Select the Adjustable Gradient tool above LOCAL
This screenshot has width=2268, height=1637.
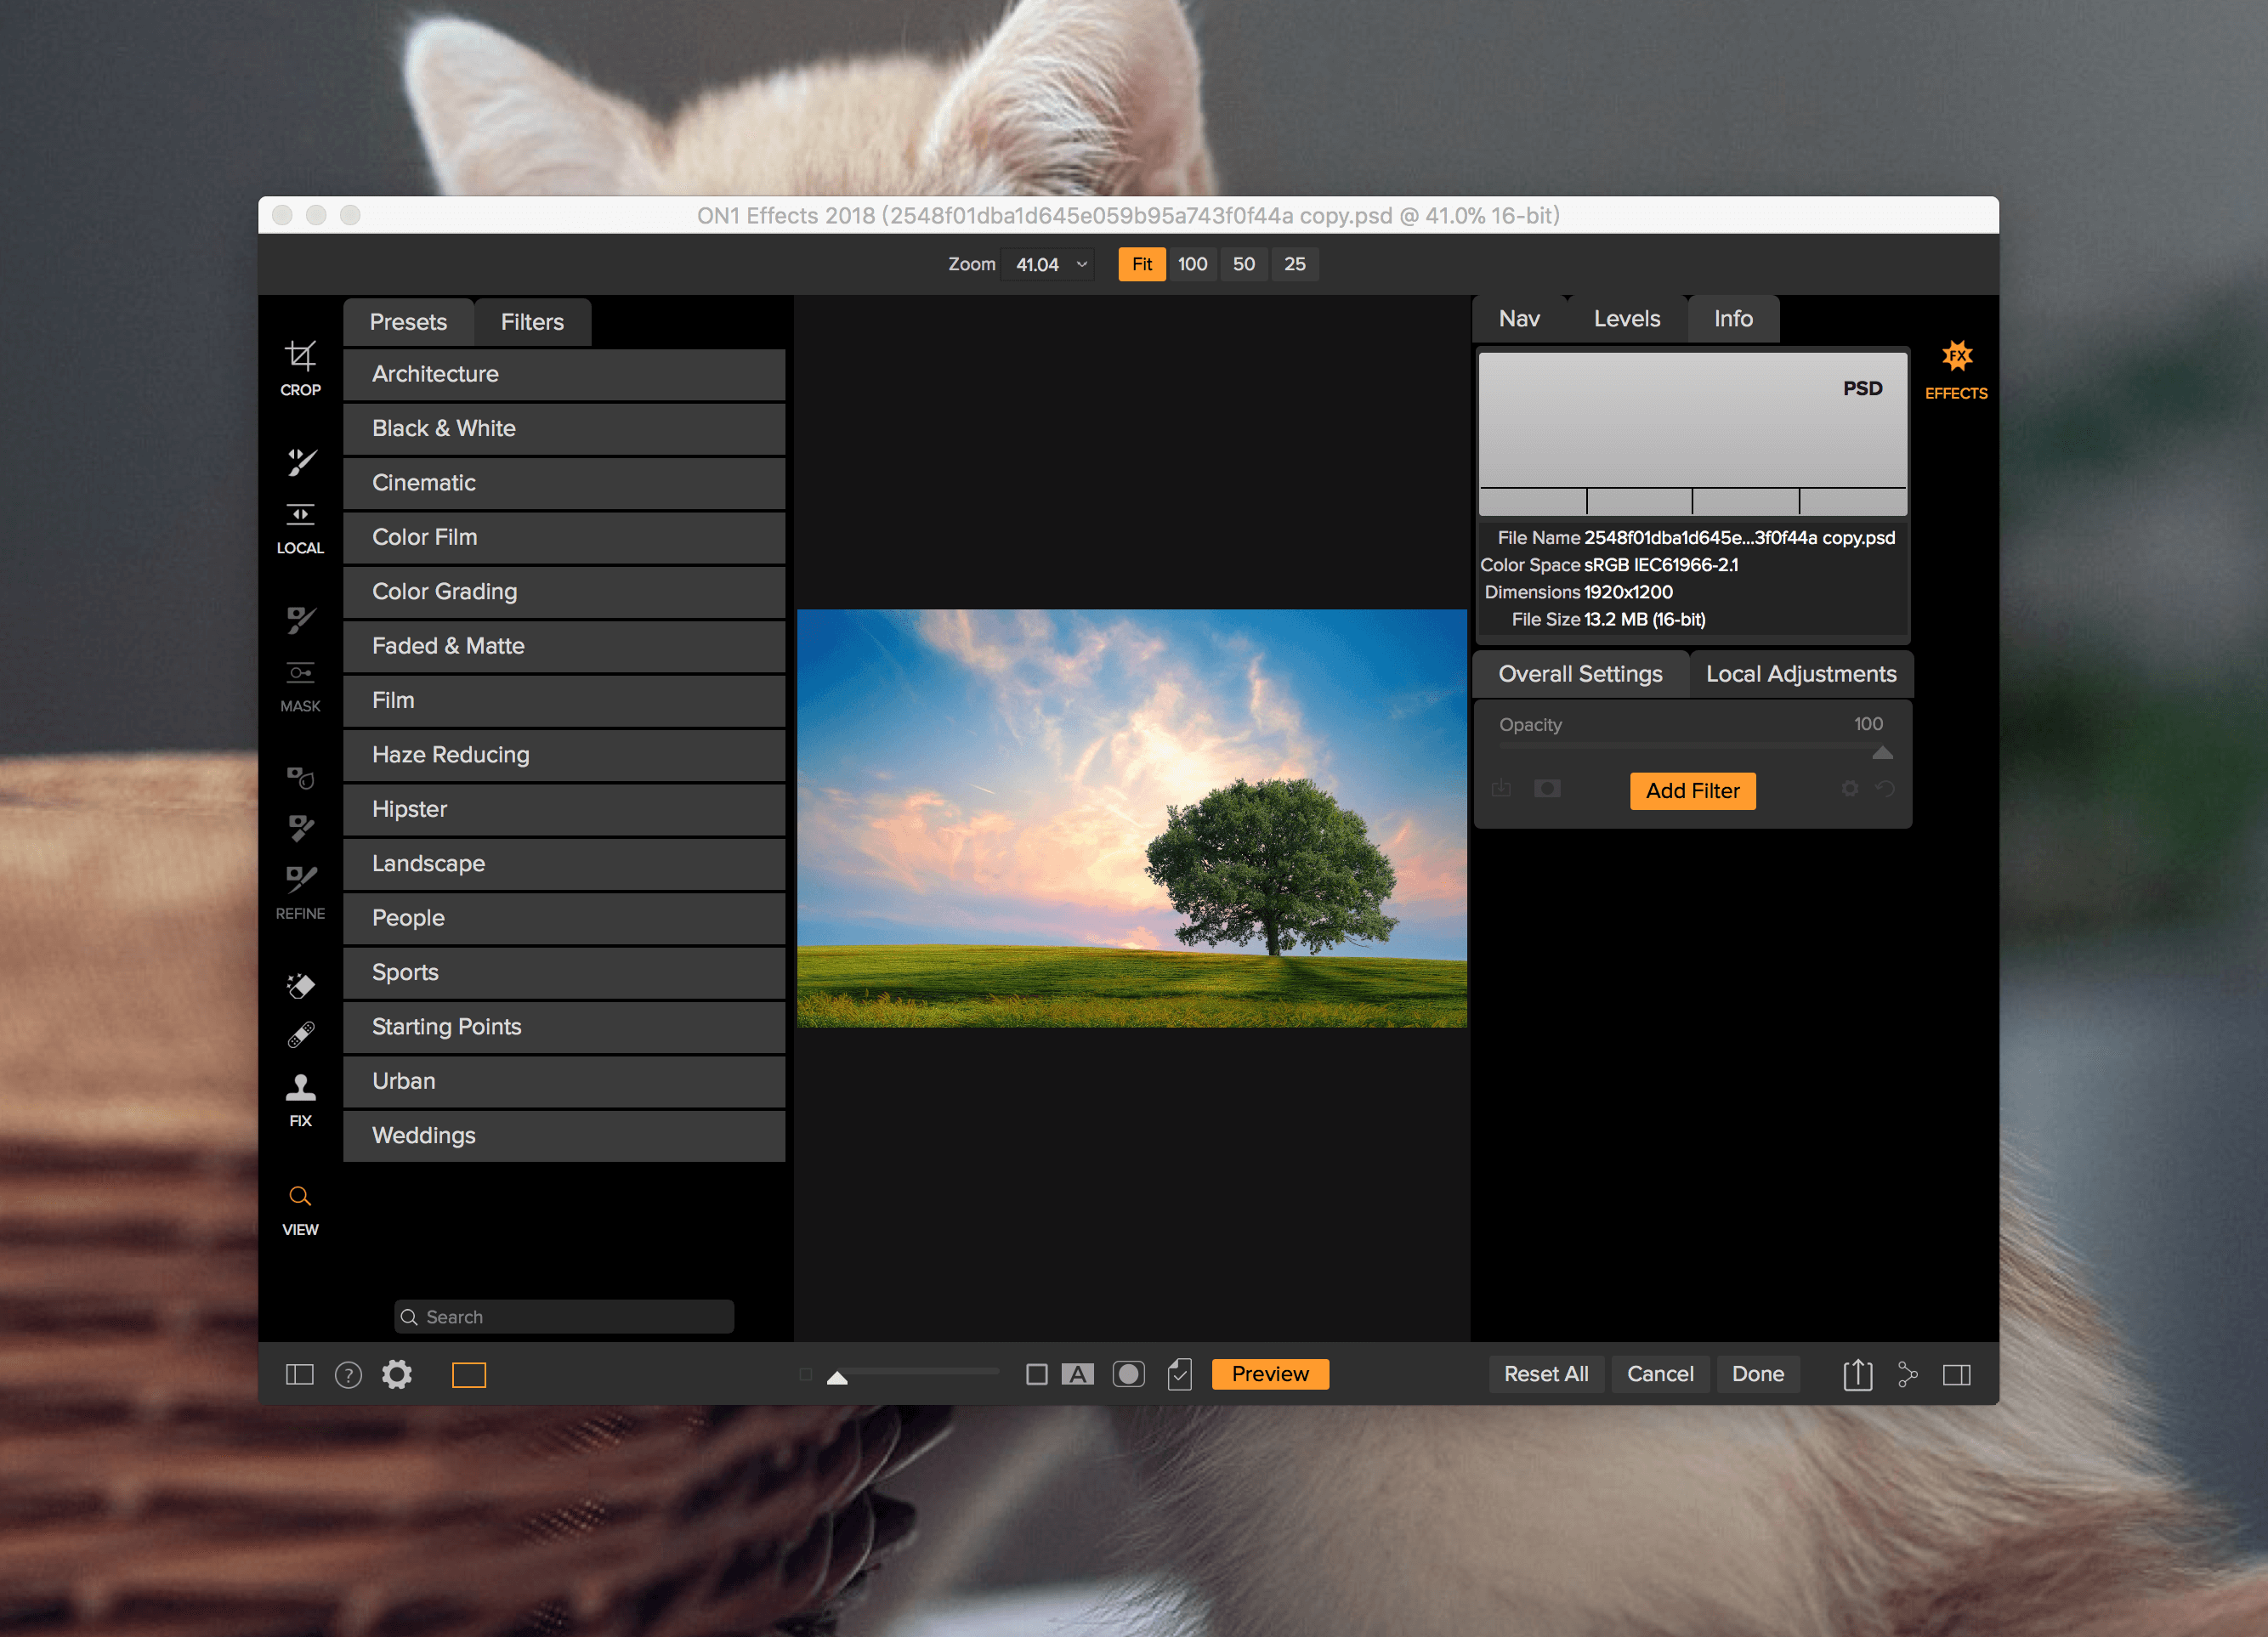tap(300, 514)
